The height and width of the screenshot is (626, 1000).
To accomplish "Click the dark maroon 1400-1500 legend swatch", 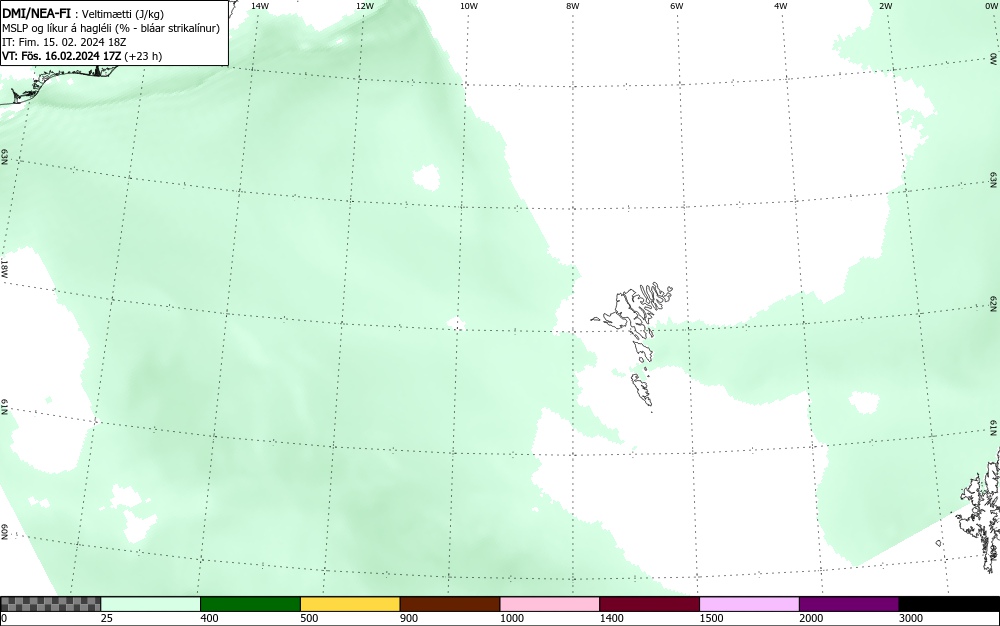I will (x=649, y=604).
